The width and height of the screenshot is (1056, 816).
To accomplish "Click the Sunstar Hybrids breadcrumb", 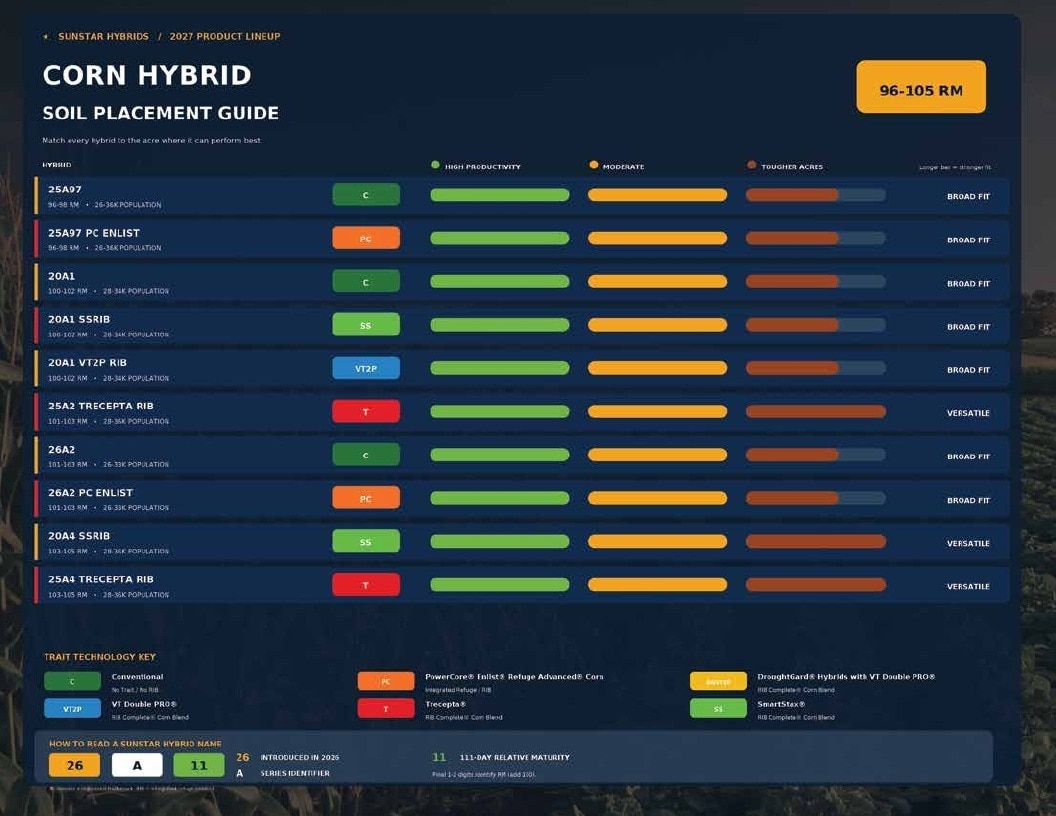I will [103, 36].
